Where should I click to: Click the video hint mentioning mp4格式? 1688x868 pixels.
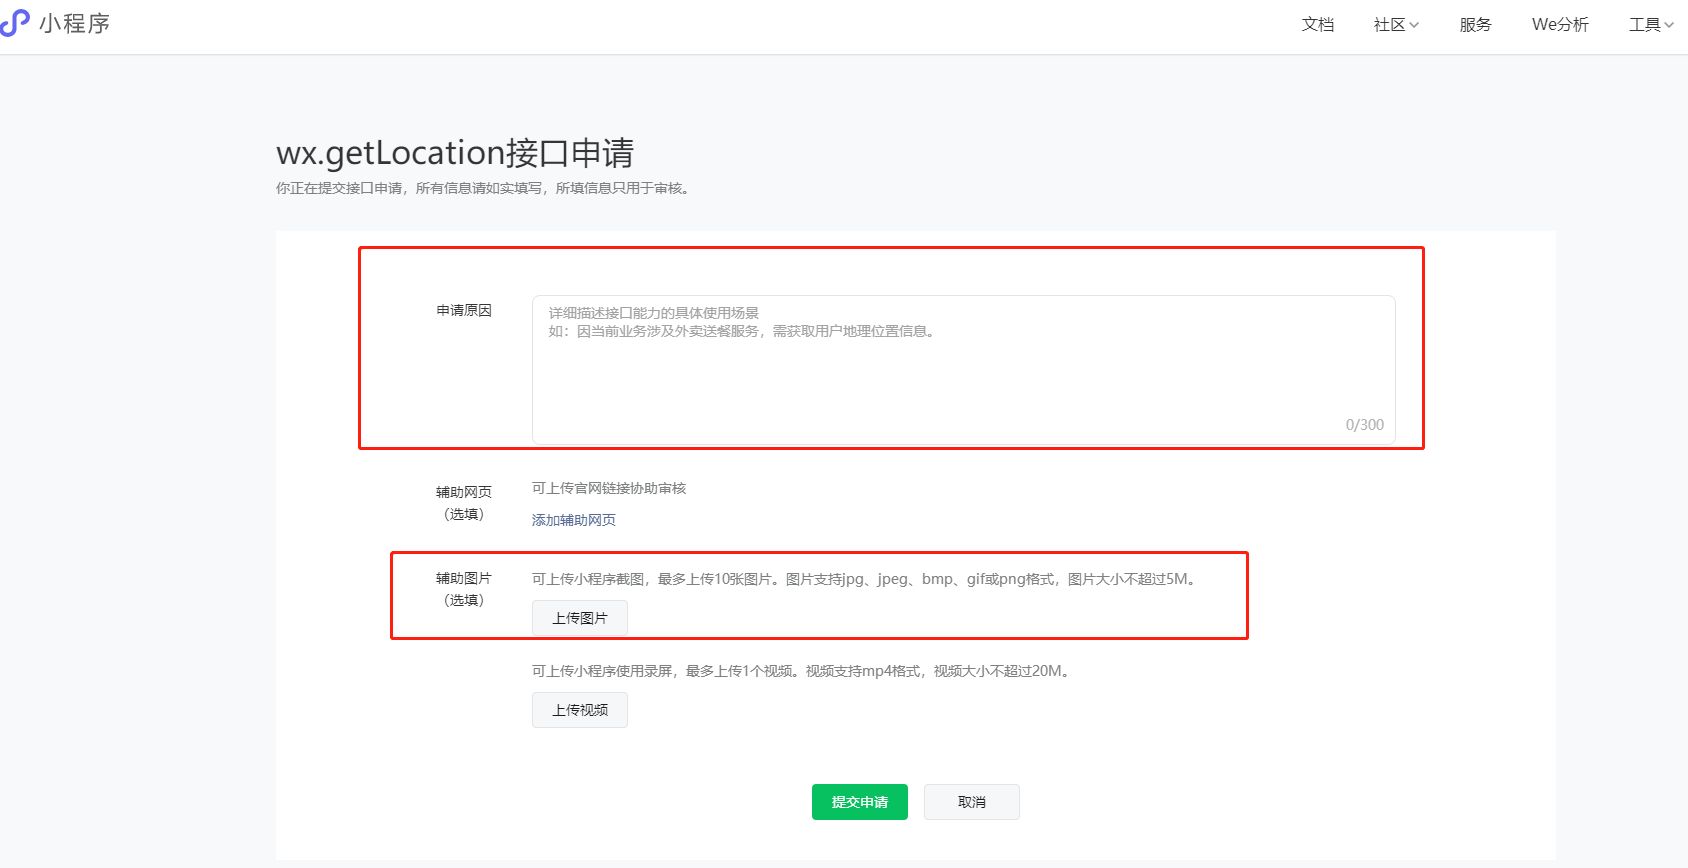point(802,671)
